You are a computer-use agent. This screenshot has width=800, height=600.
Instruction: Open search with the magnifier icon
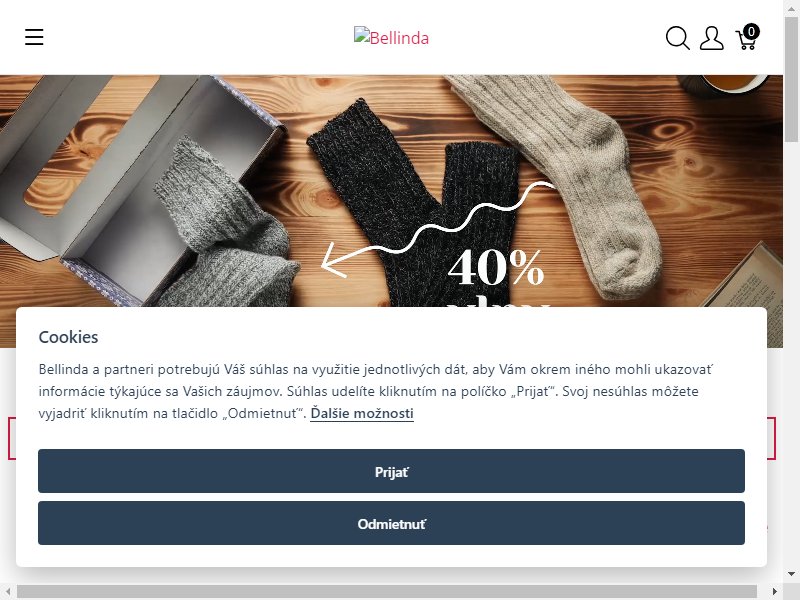[x=678, y=38]
